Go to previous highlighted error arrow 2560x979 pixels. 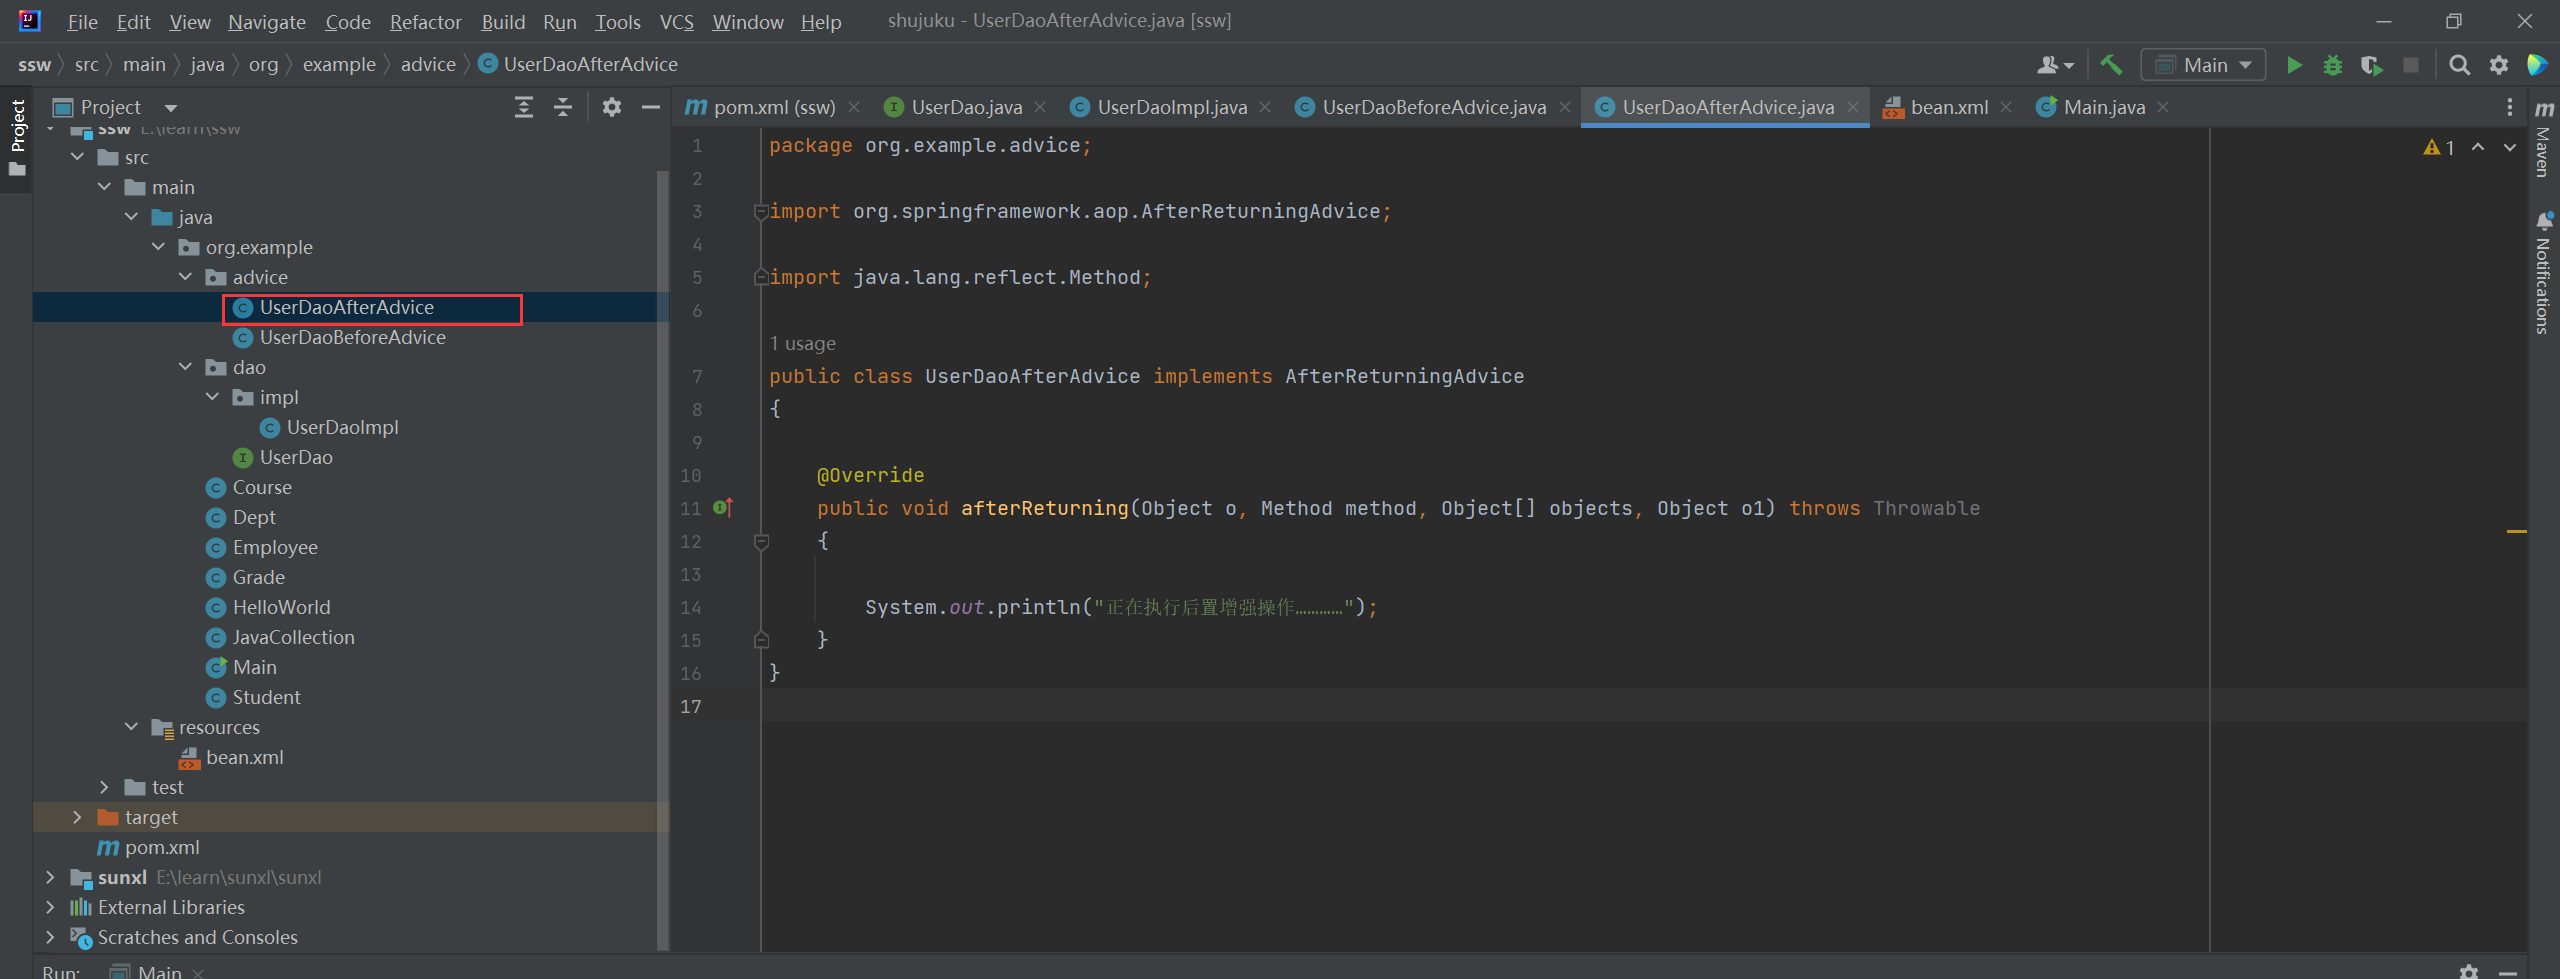[x=2478, y=148]
